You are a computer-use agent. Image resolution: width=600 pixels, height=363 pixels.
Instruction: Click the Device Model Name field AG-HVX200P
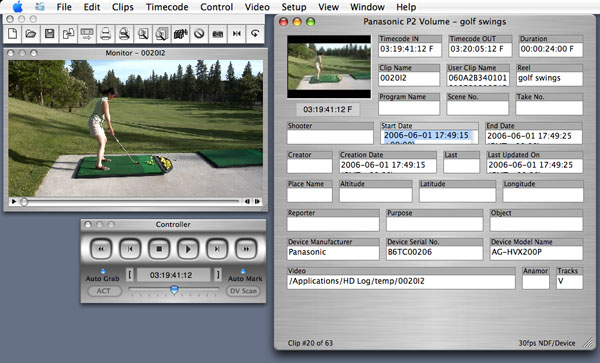coord(536,253)
